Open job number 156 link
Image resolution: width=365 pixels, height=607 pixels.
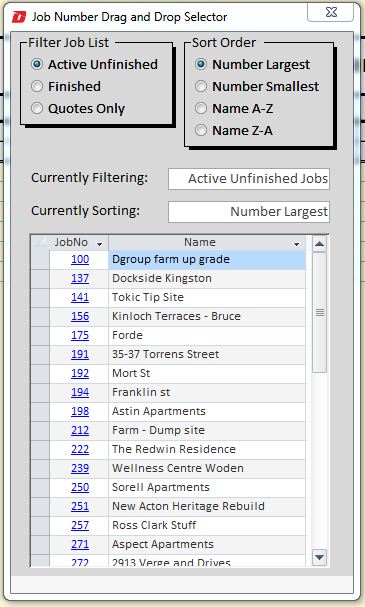(x=80, y=316)
